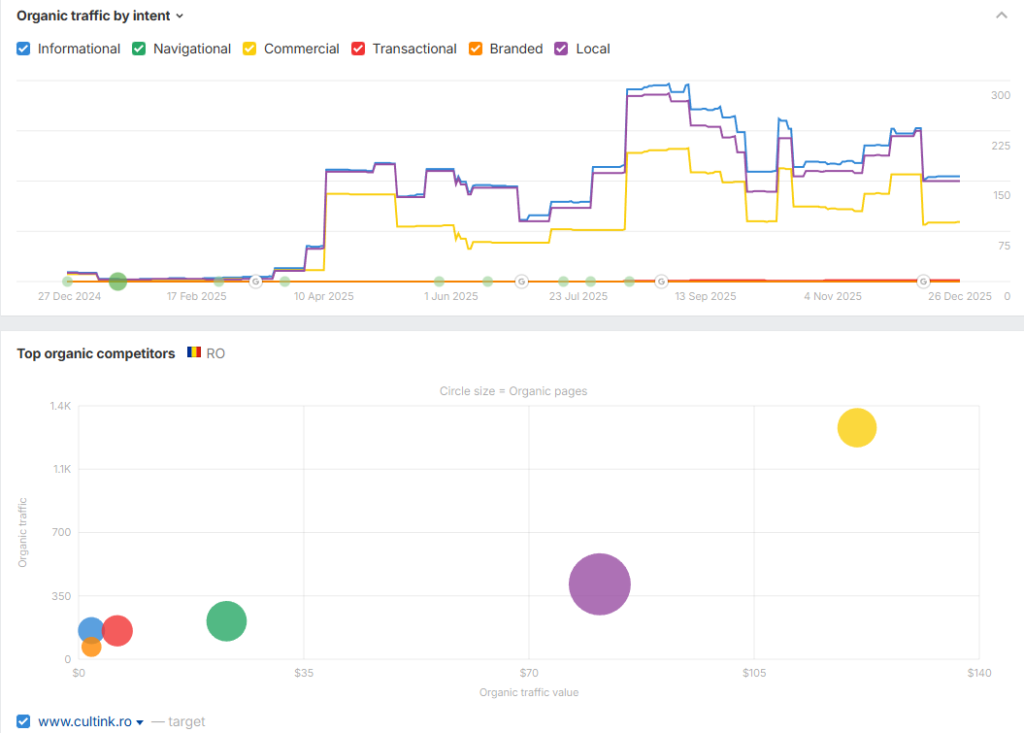Toggle the Transactional checkbox
This screenshot has width=1024, height=733.
point(359,49)
